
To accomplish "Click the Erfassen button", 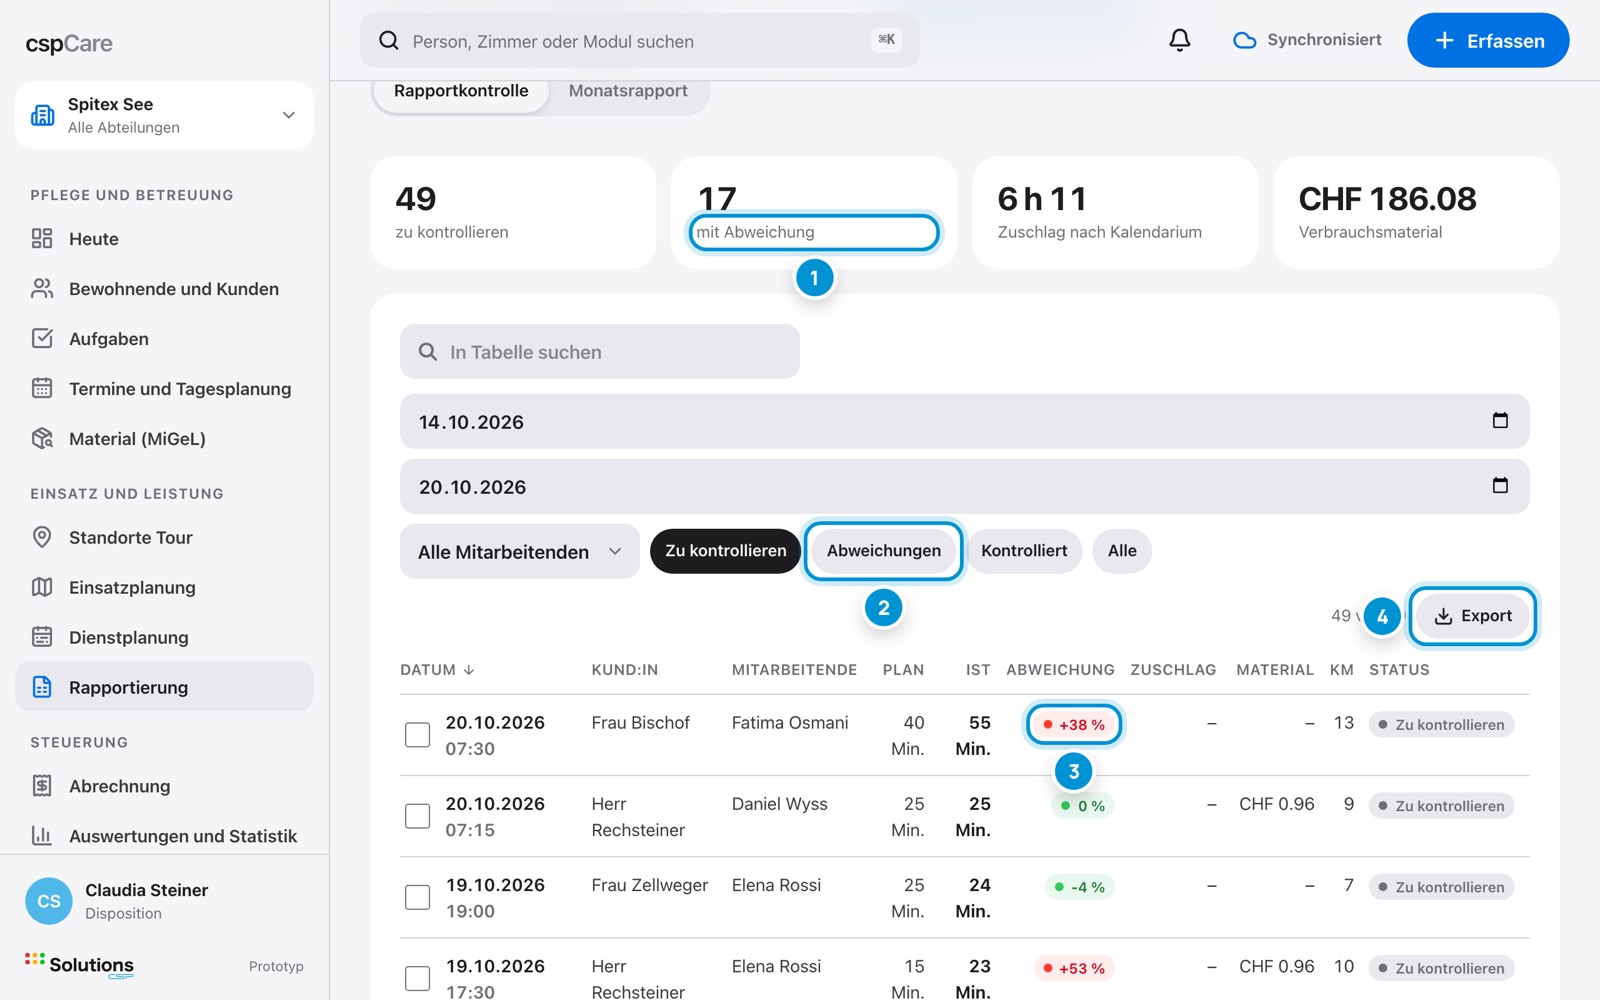I will (1488, 40).
